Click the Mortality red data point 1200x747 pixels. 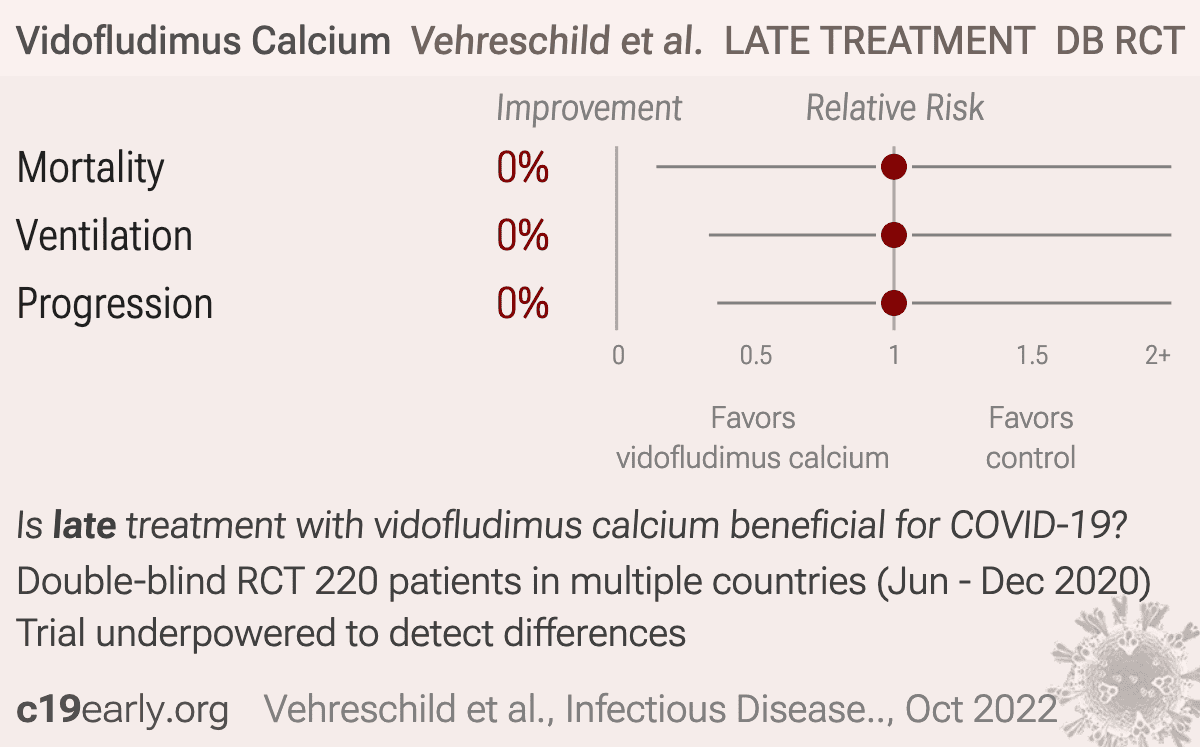[894, 167]
